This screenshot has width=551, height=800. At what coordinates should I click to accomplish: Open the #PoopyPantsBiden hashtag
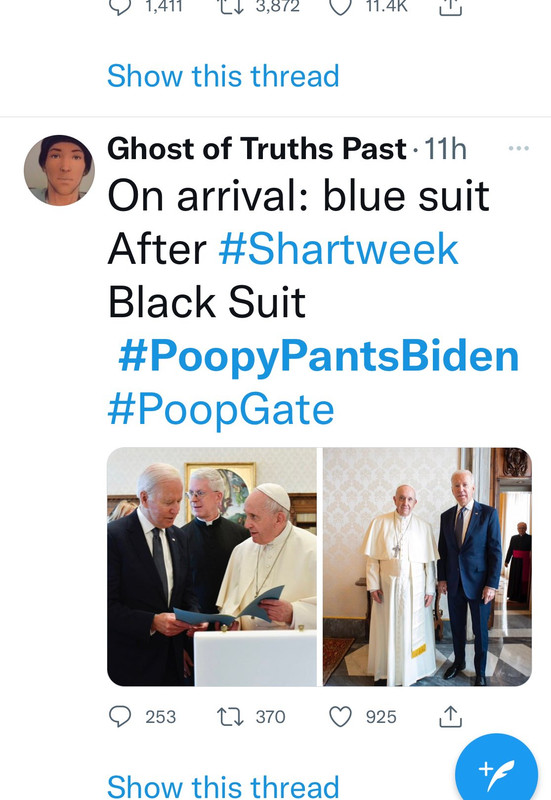pos(318,356)
